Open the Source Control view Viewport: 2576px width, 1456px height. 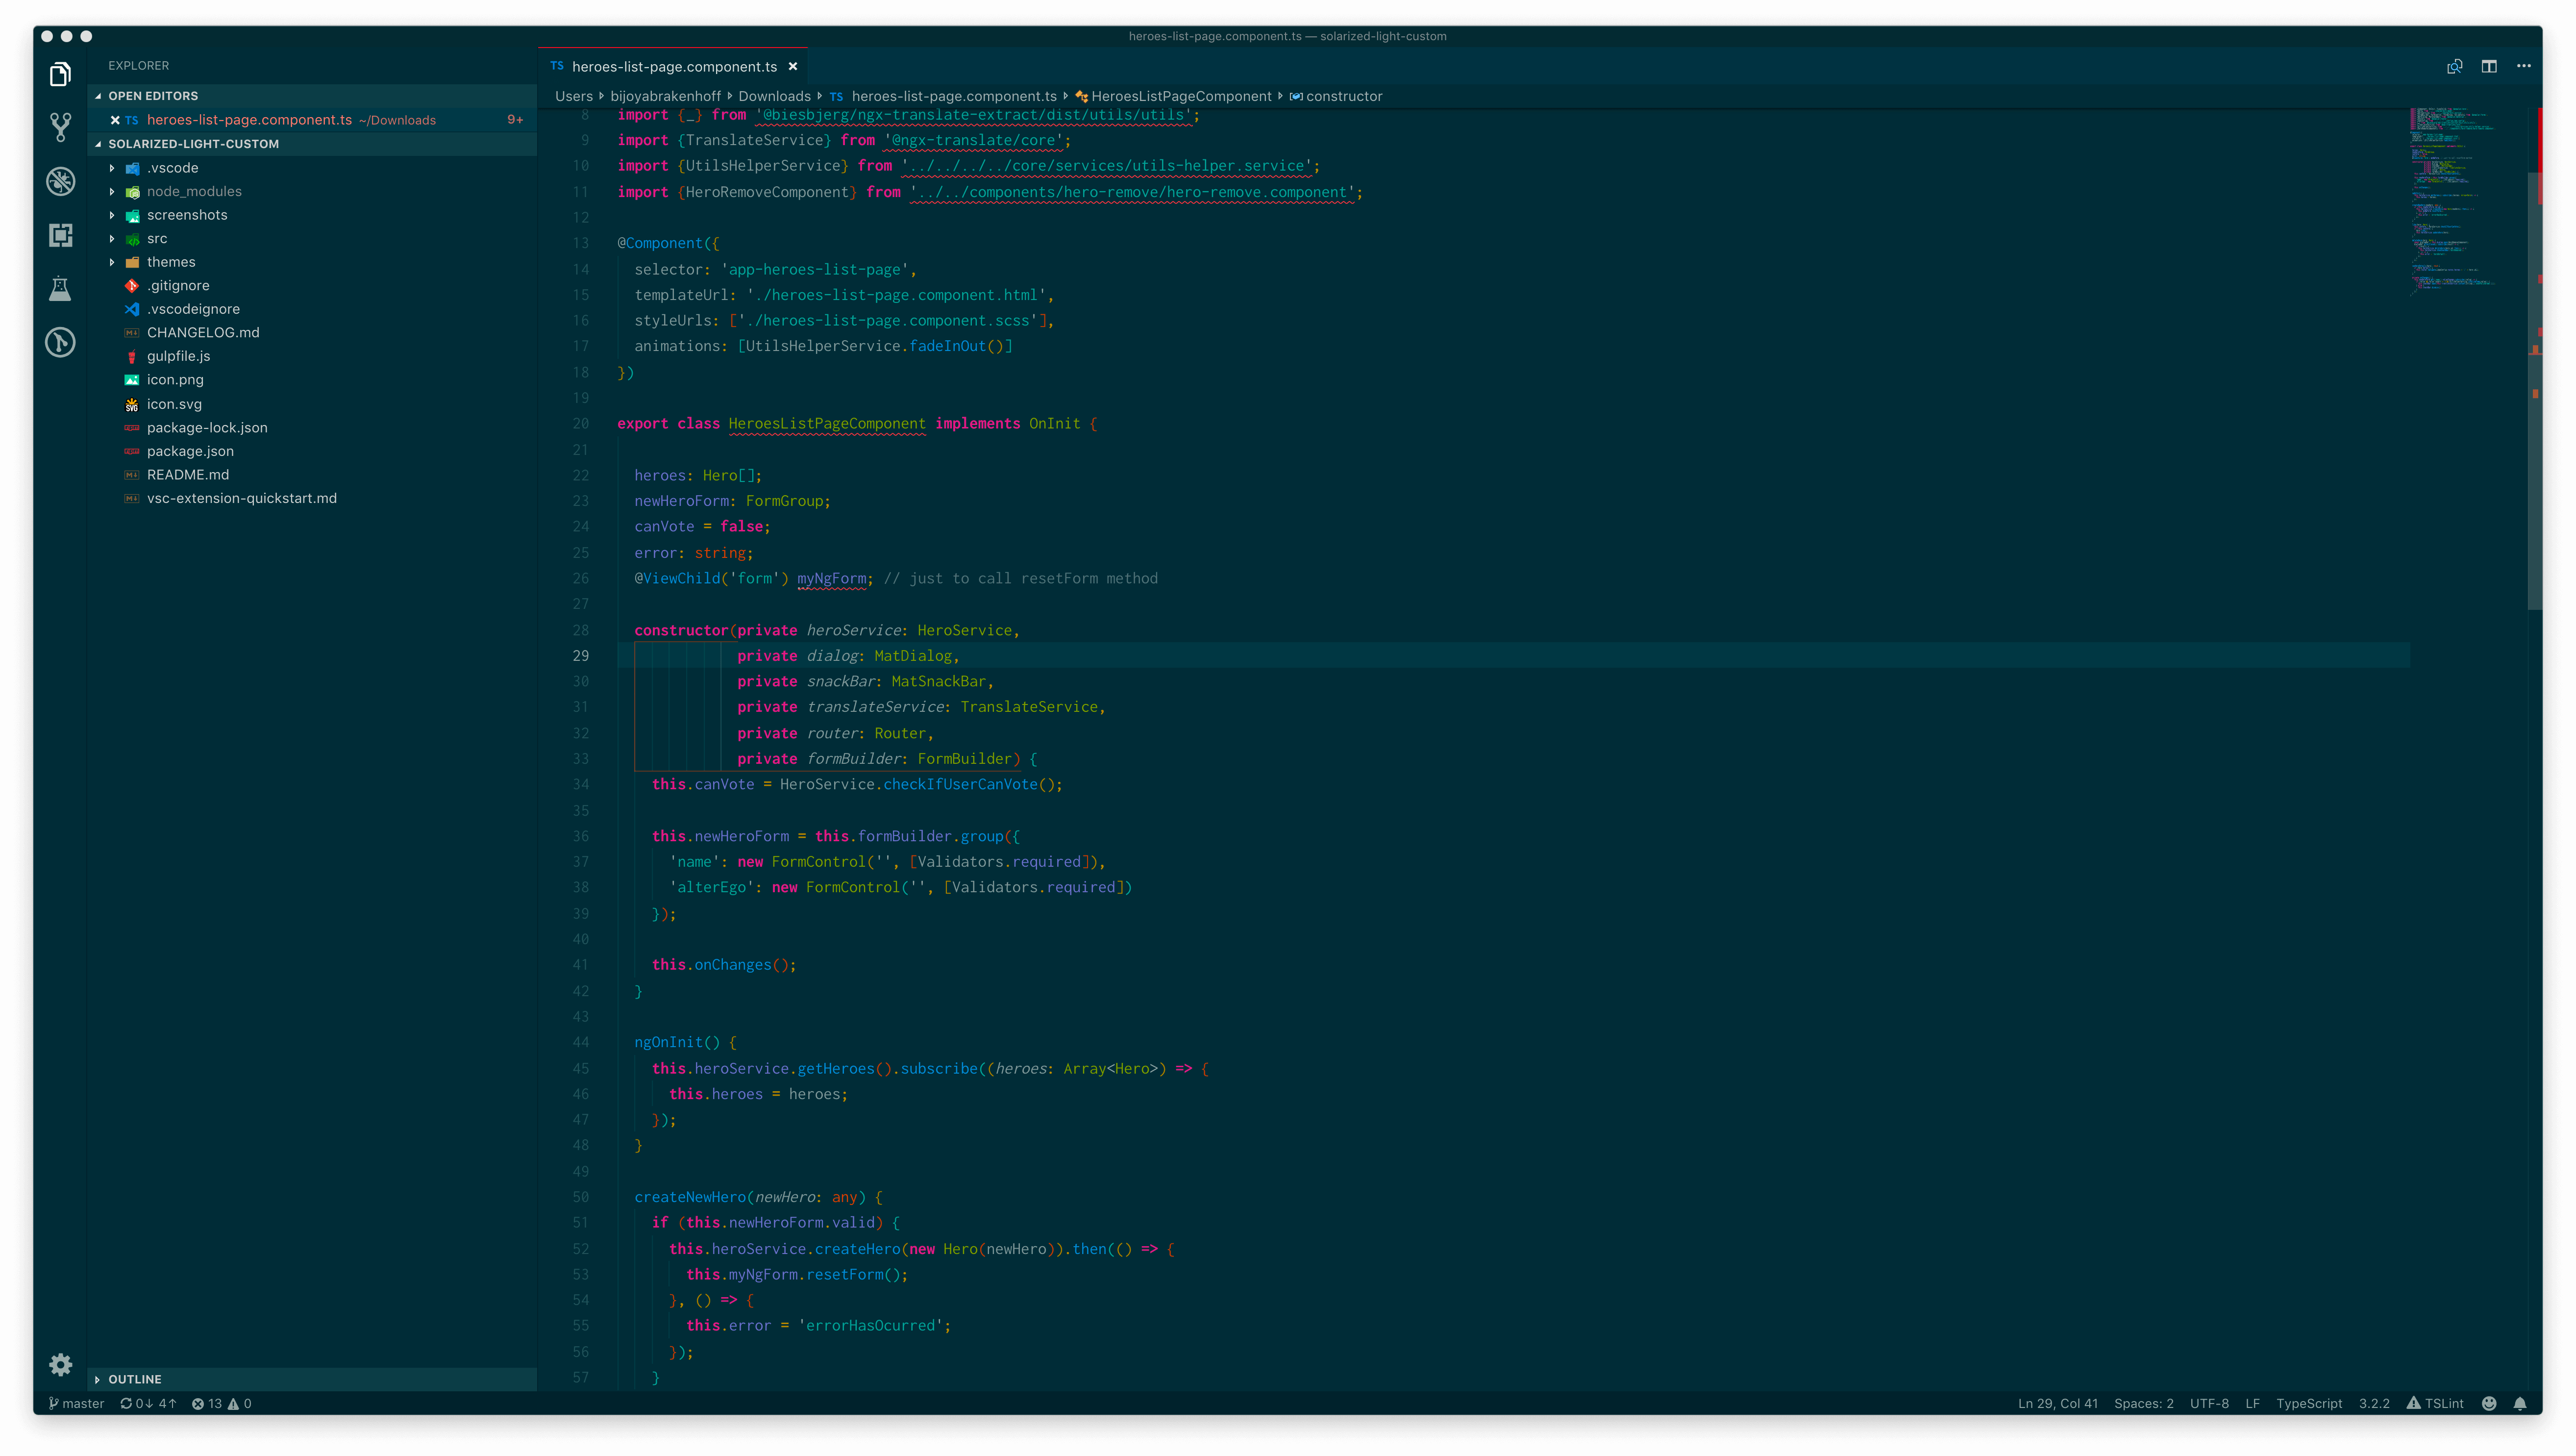60,126
